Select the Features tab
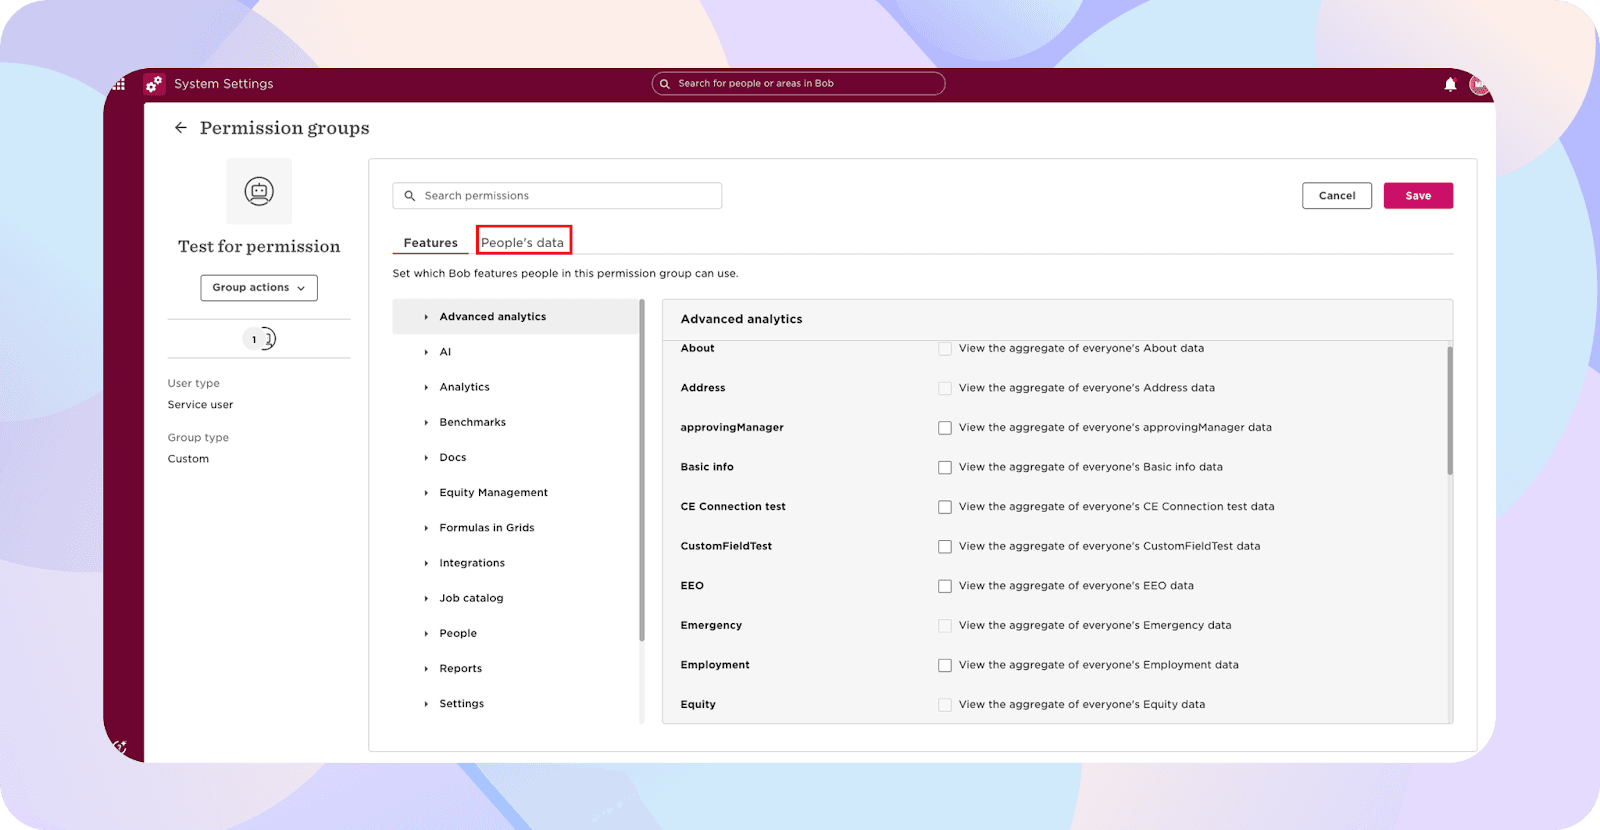The width and height of the screenshot is (1600, 830). (430, 242)
